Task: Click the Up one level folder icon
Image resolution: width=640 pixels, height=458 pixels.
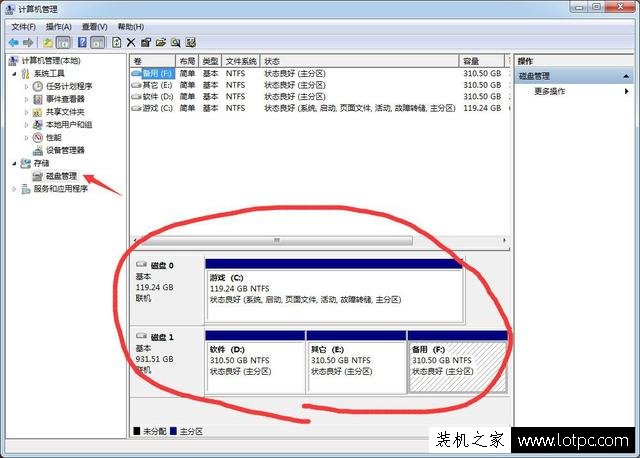Action: pyautogui.click(x=48, y=42)
